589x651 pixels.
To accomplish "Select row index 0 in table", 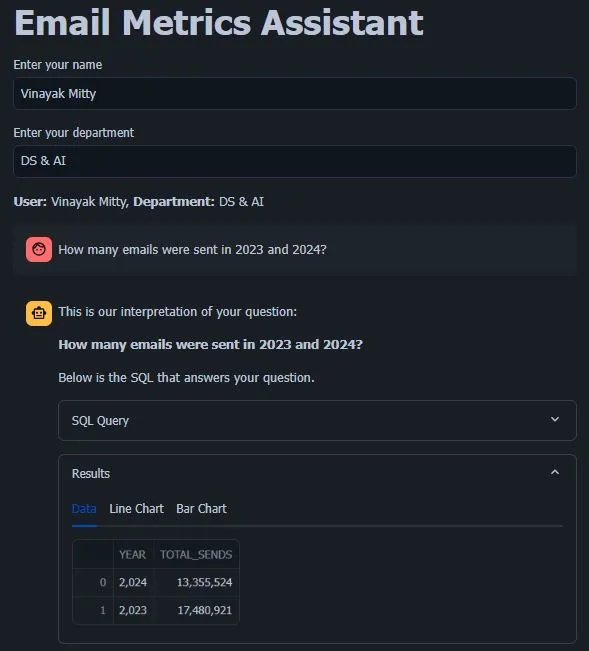I will click(x=93, y=582).
